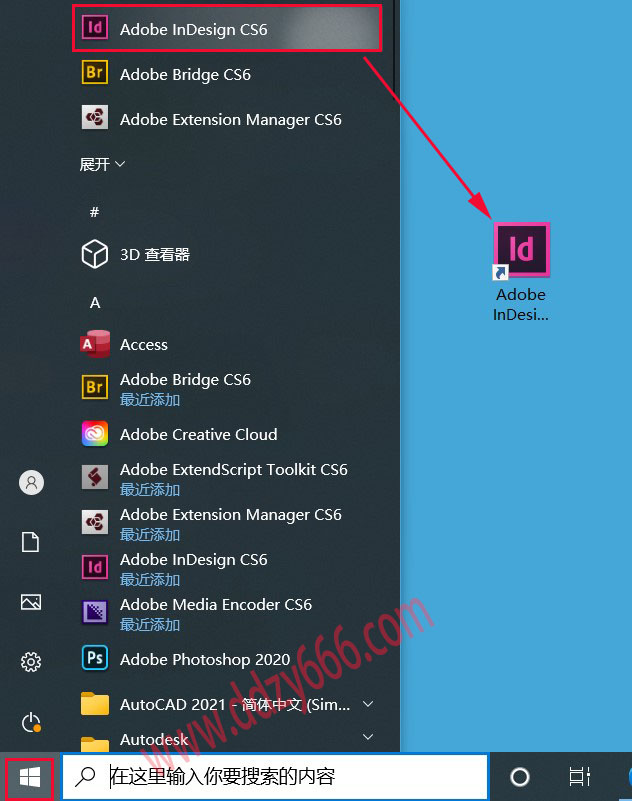Launch Adobe Extension Manager CS6 at top of list
This screenshot has width=632, height=801.
point(227,119)
